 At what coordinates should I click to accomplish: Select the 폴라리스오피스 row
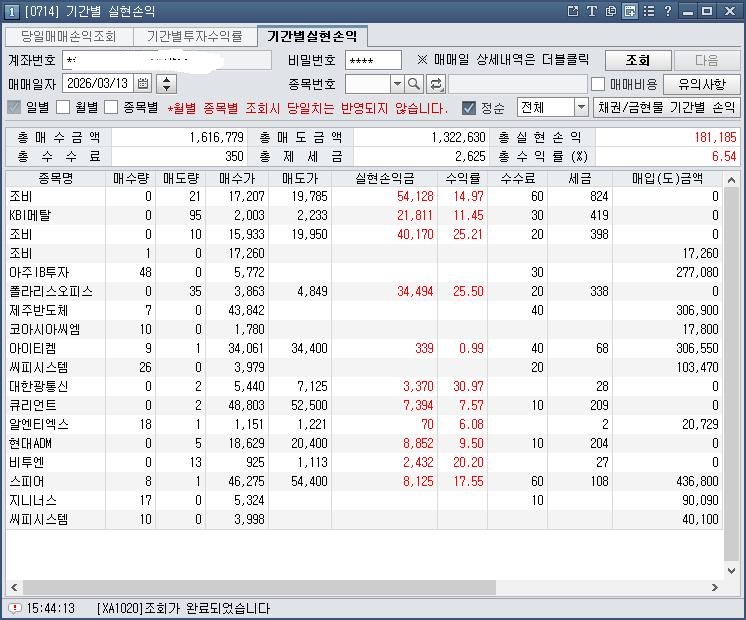[x=364, y=291]
